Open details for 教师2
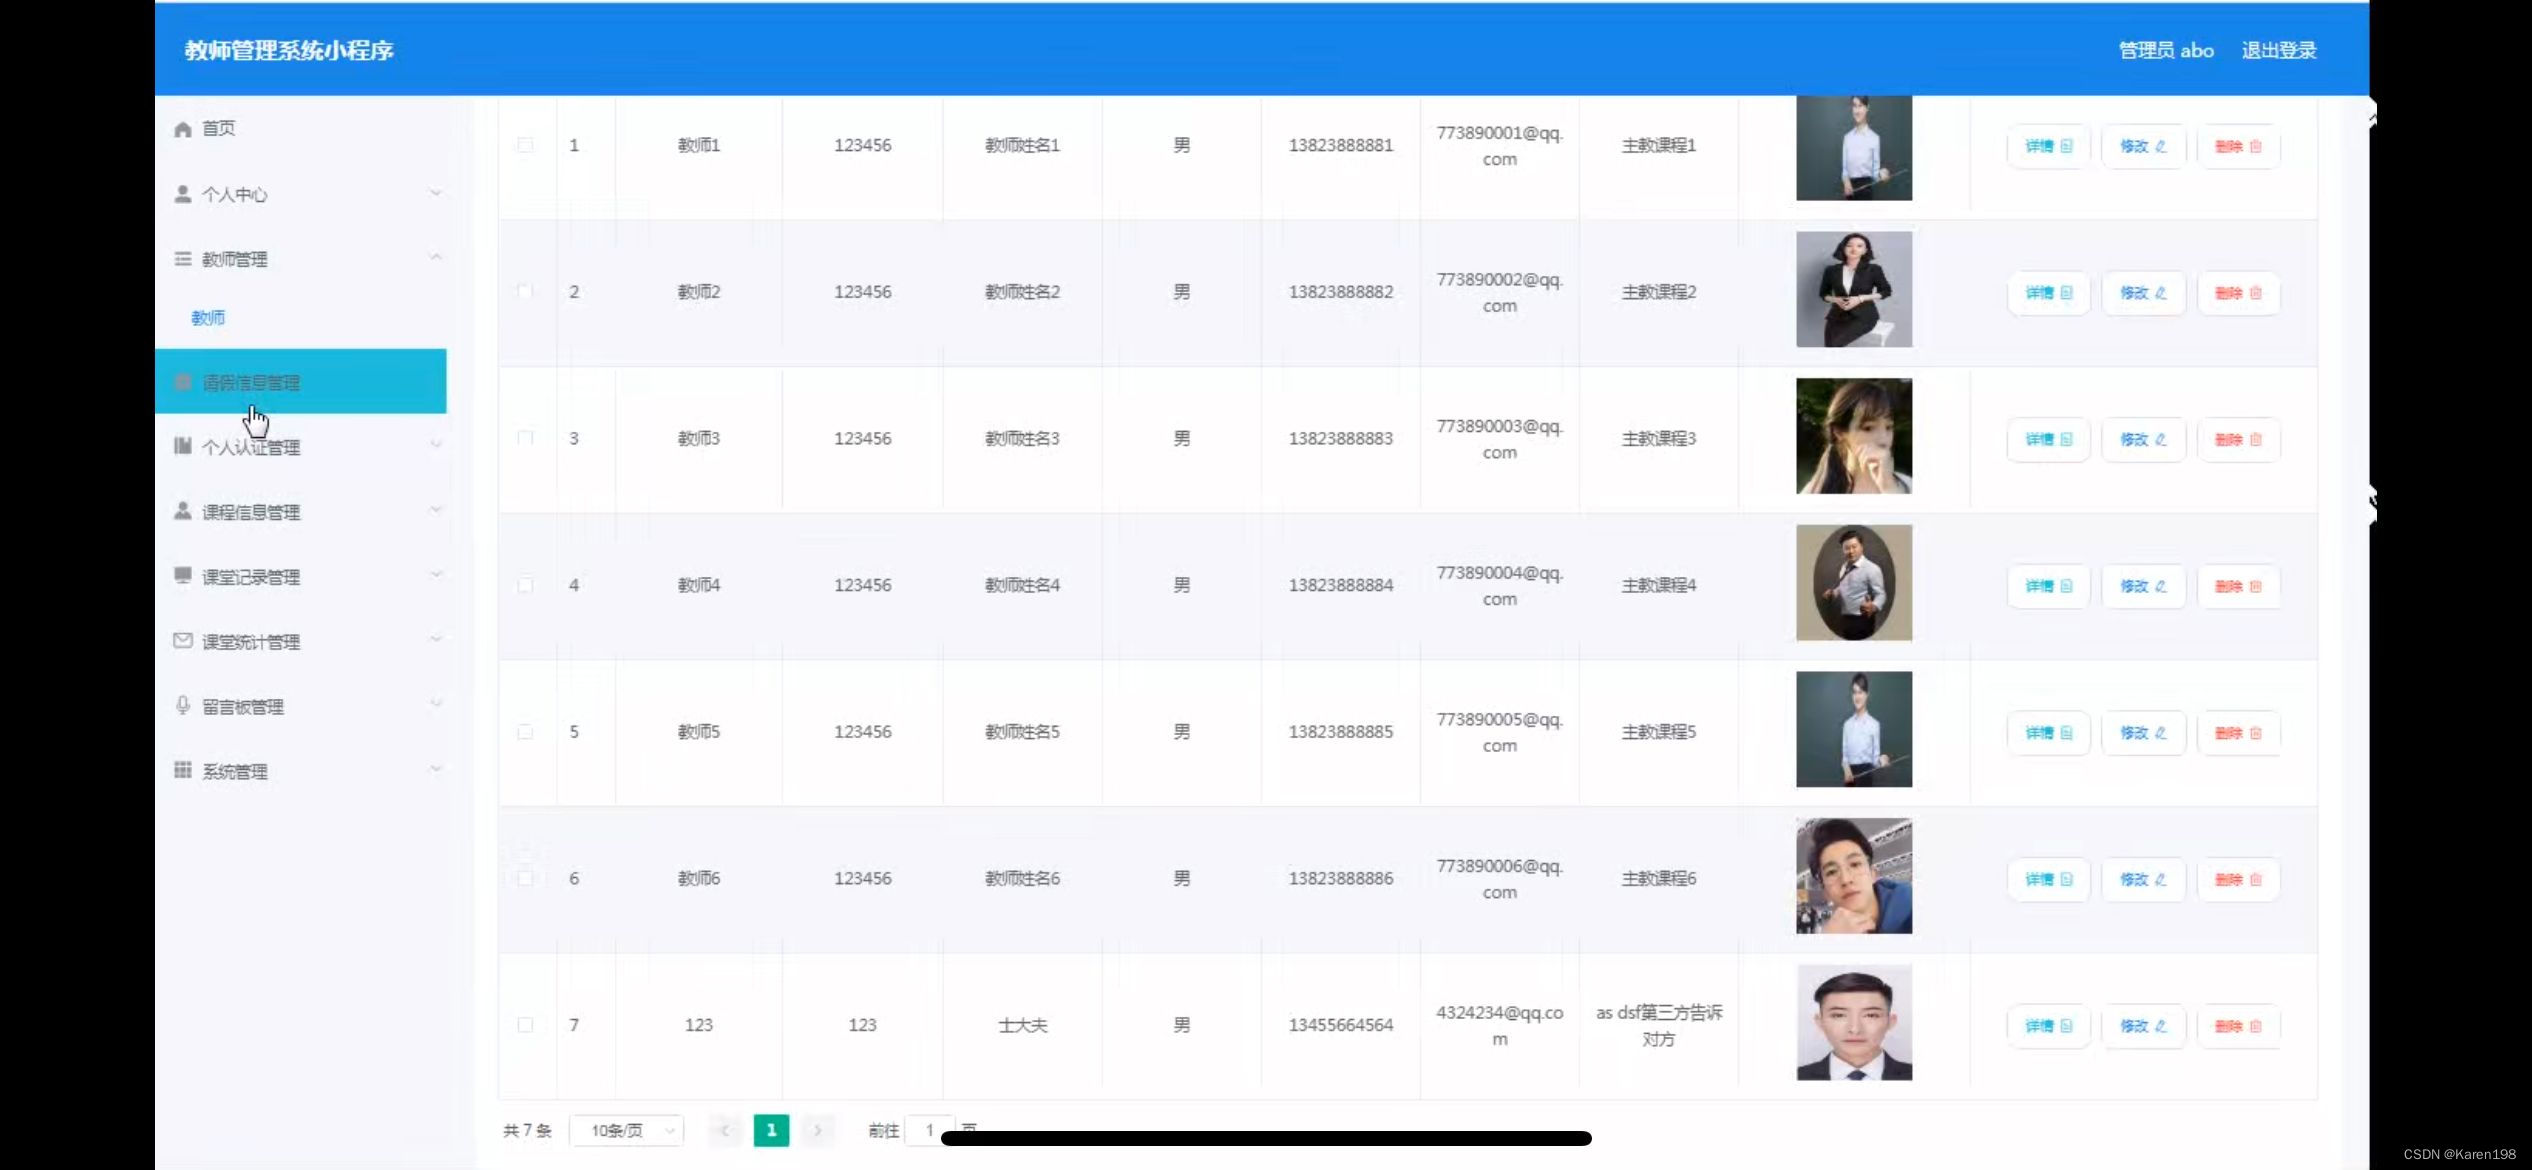 (x=2048, y=293)
